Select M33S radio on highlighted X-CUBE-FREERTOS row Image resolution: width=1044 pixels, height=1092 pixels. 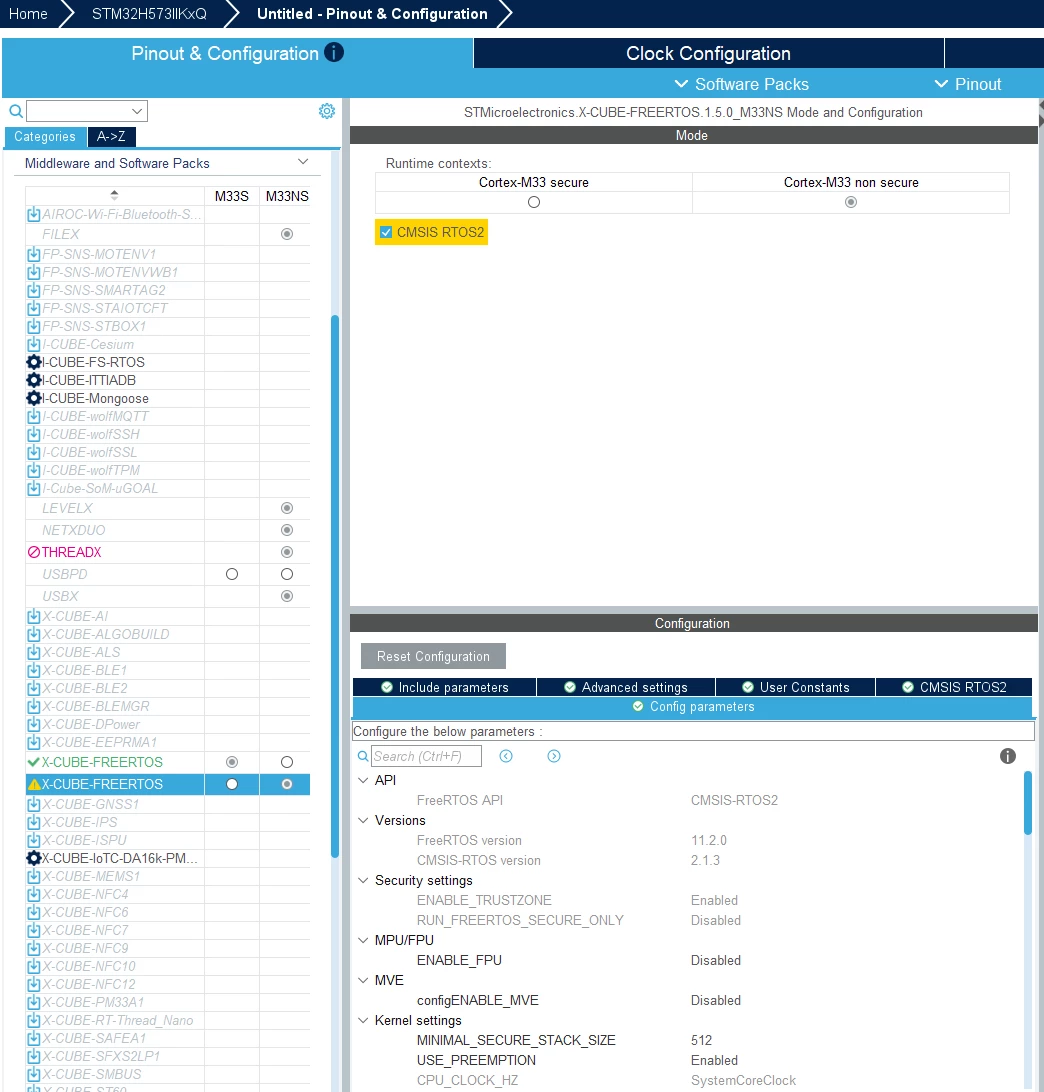[x=232, y=784]
